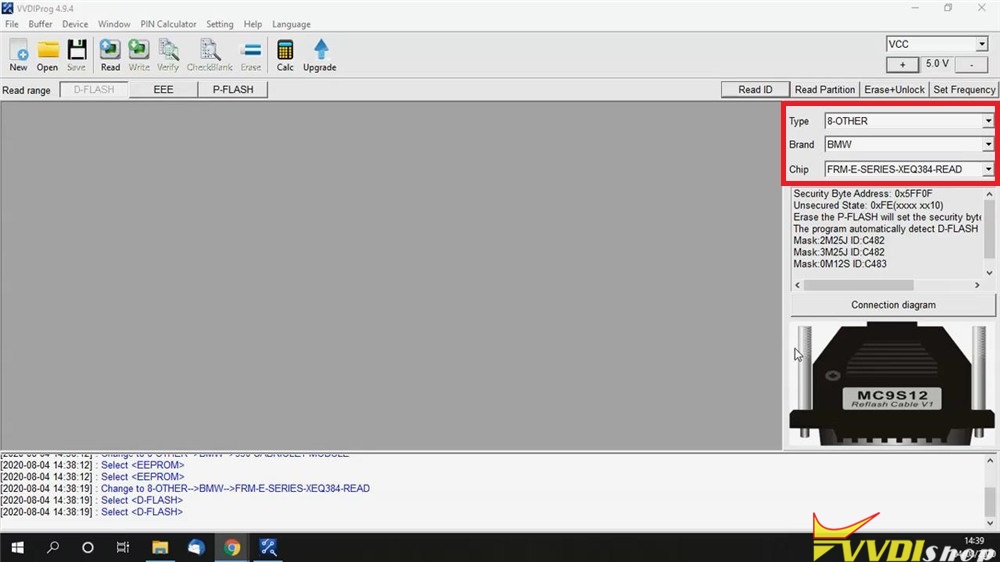
Task: Click the Set Frequency button
Action: point(964,89)
